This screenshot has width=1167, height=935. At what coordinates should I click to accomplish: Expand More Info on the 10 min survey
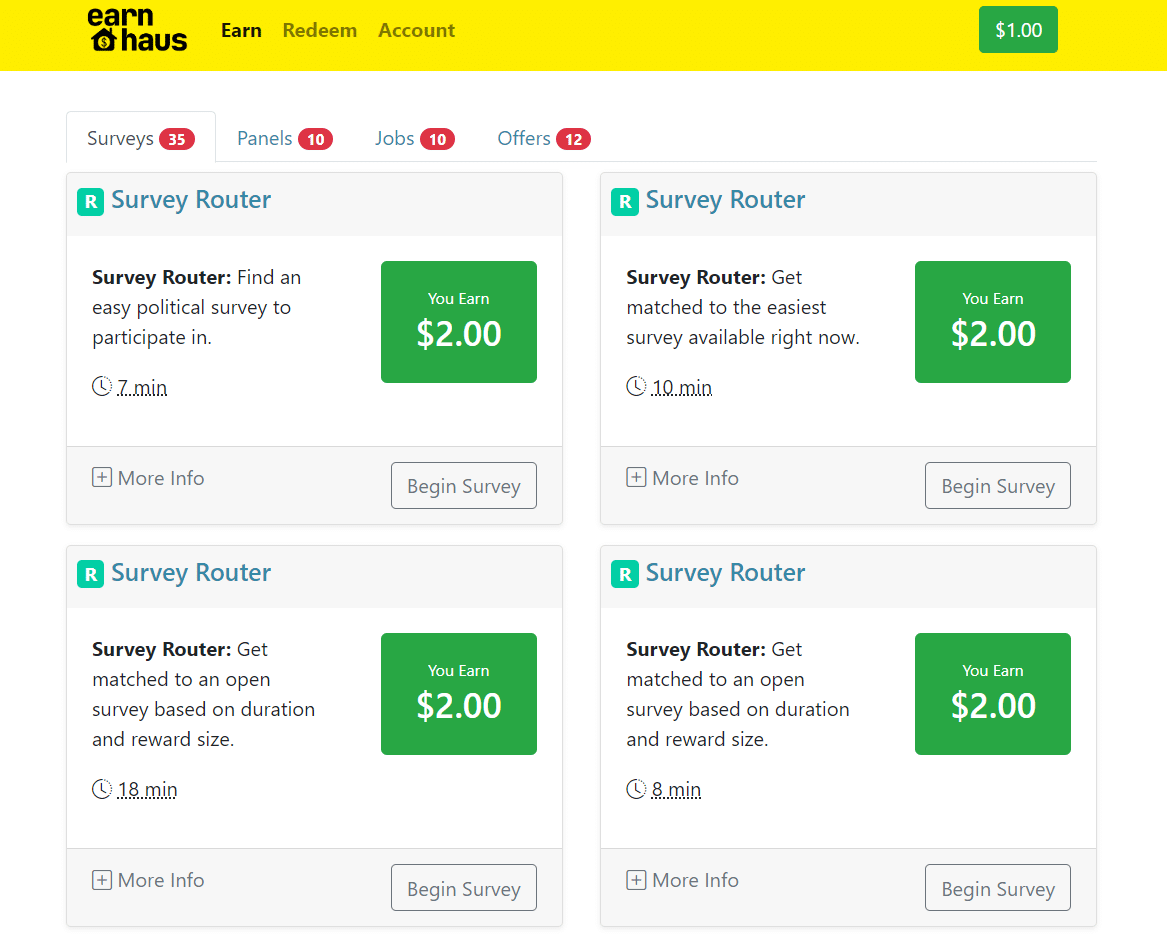pos(683,478)
